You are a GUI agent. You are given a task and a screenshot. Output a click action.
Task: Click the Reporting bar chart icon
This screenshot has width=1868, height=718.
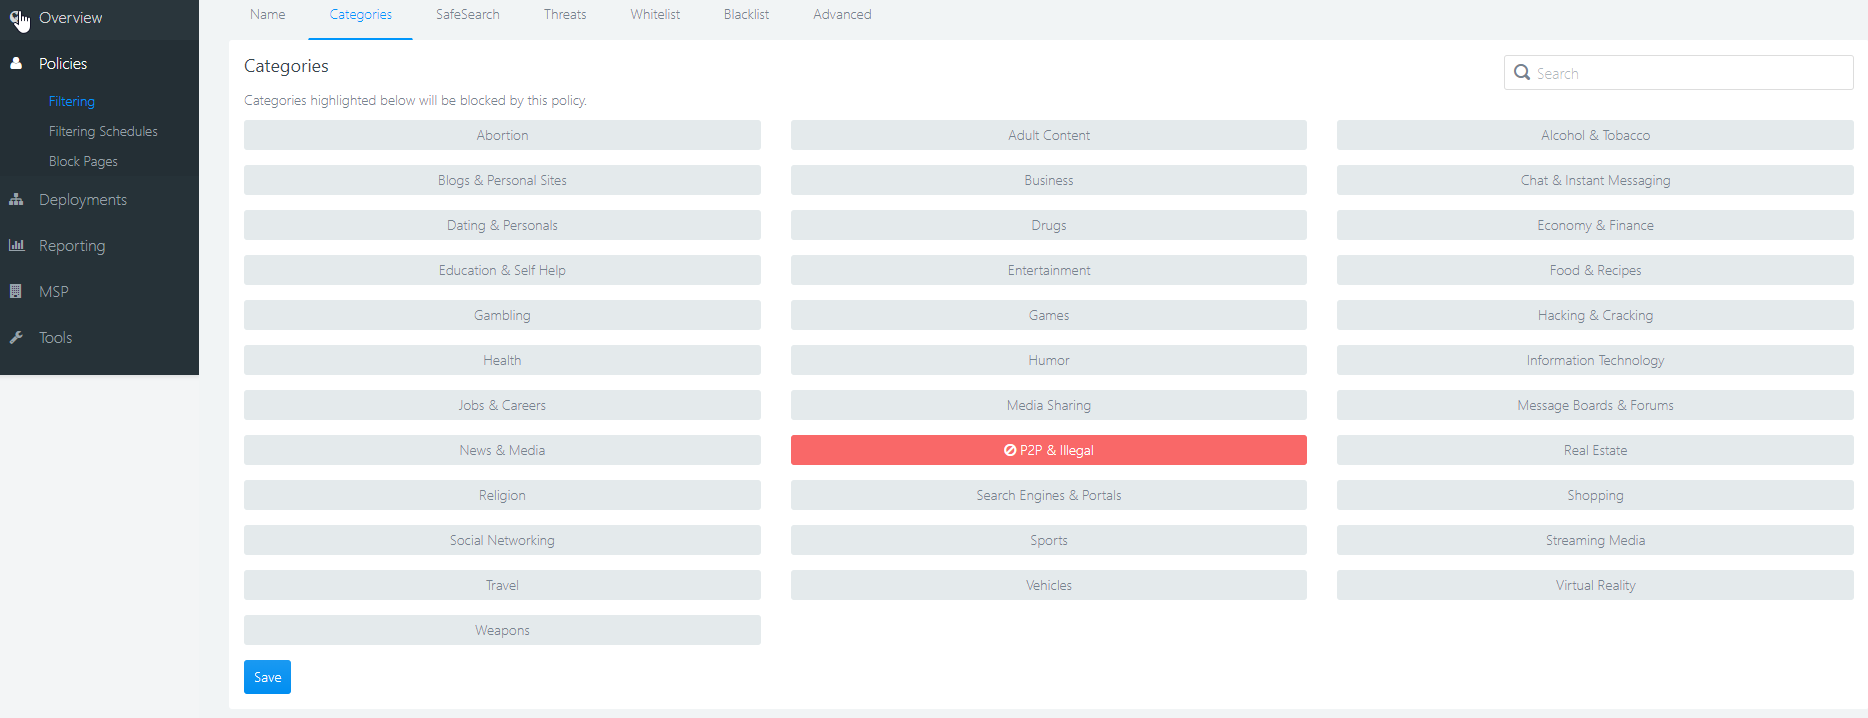pos(16,245)
